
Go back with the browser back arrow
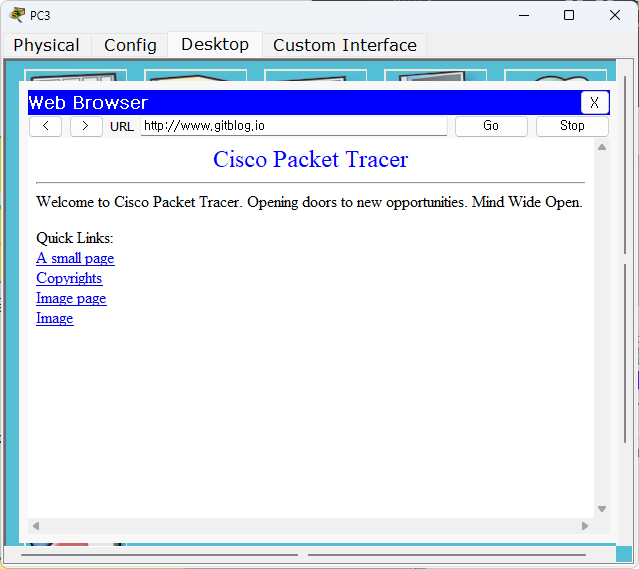pyautogui.click(x=45, y=126)
